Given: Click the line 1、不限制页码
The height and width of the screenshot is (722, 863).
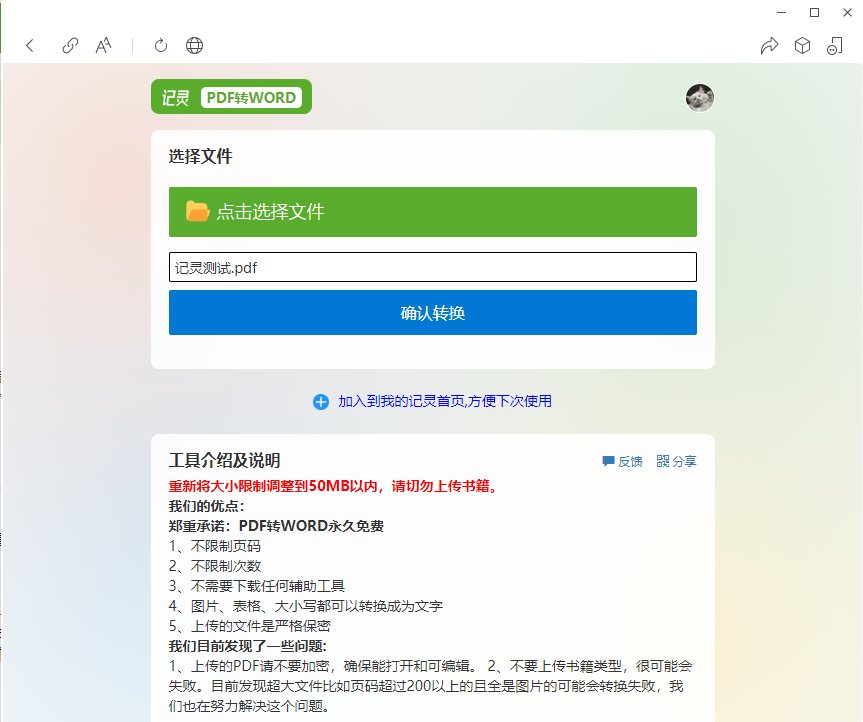Looking at the screenshot, I should tap(215, 546).
